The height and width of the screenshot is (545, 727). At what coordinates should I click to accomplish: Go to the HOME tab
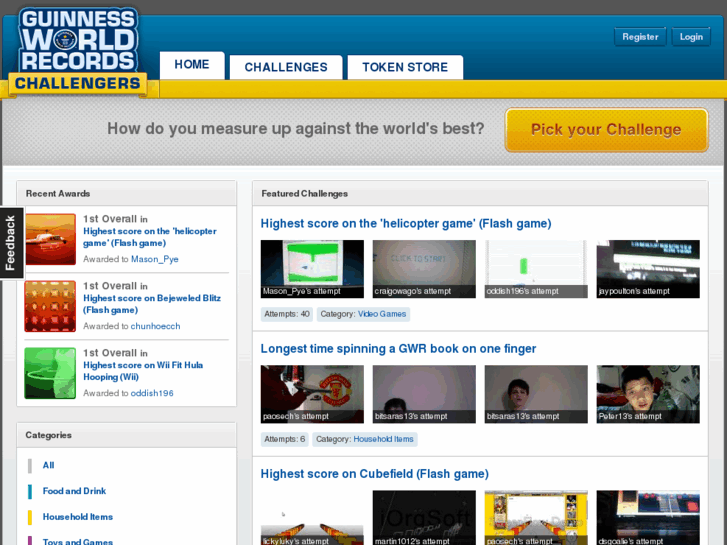(x=192, y=65)
